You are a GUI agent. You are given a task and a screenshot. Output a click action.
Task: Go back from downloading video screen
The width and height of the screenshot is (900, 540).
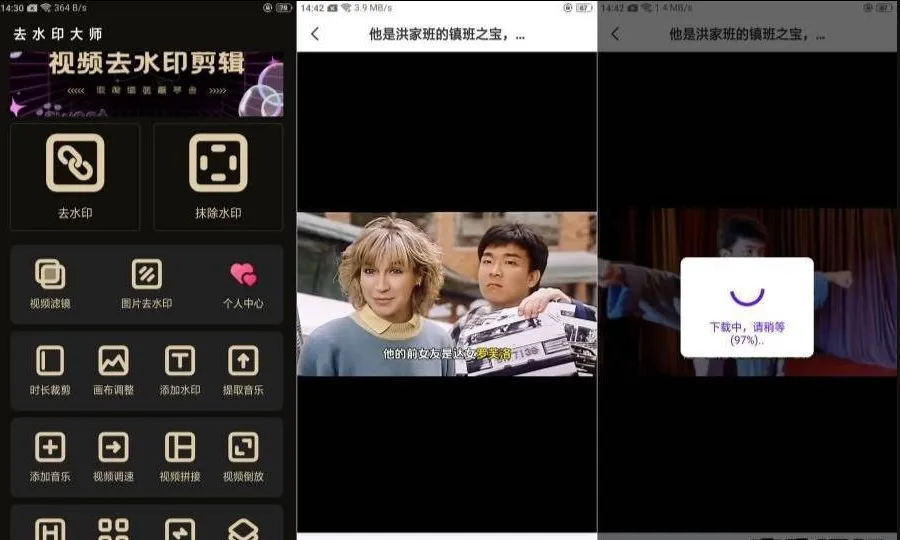[x=615, y=34]
